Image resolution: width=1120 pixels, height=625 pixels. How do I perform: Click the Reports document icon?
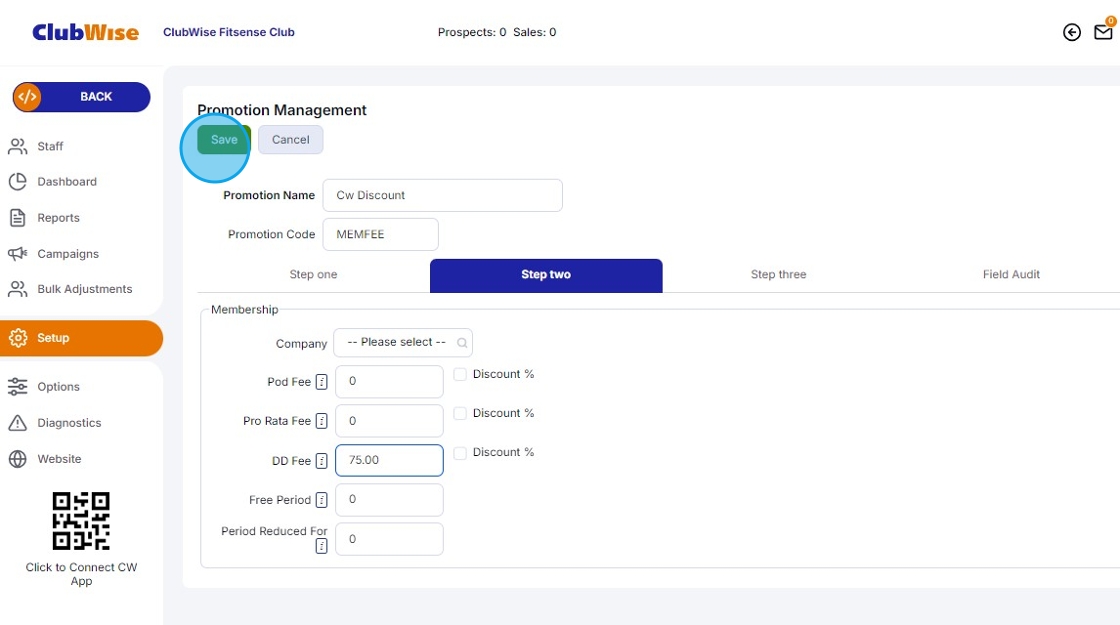[18, 218]
